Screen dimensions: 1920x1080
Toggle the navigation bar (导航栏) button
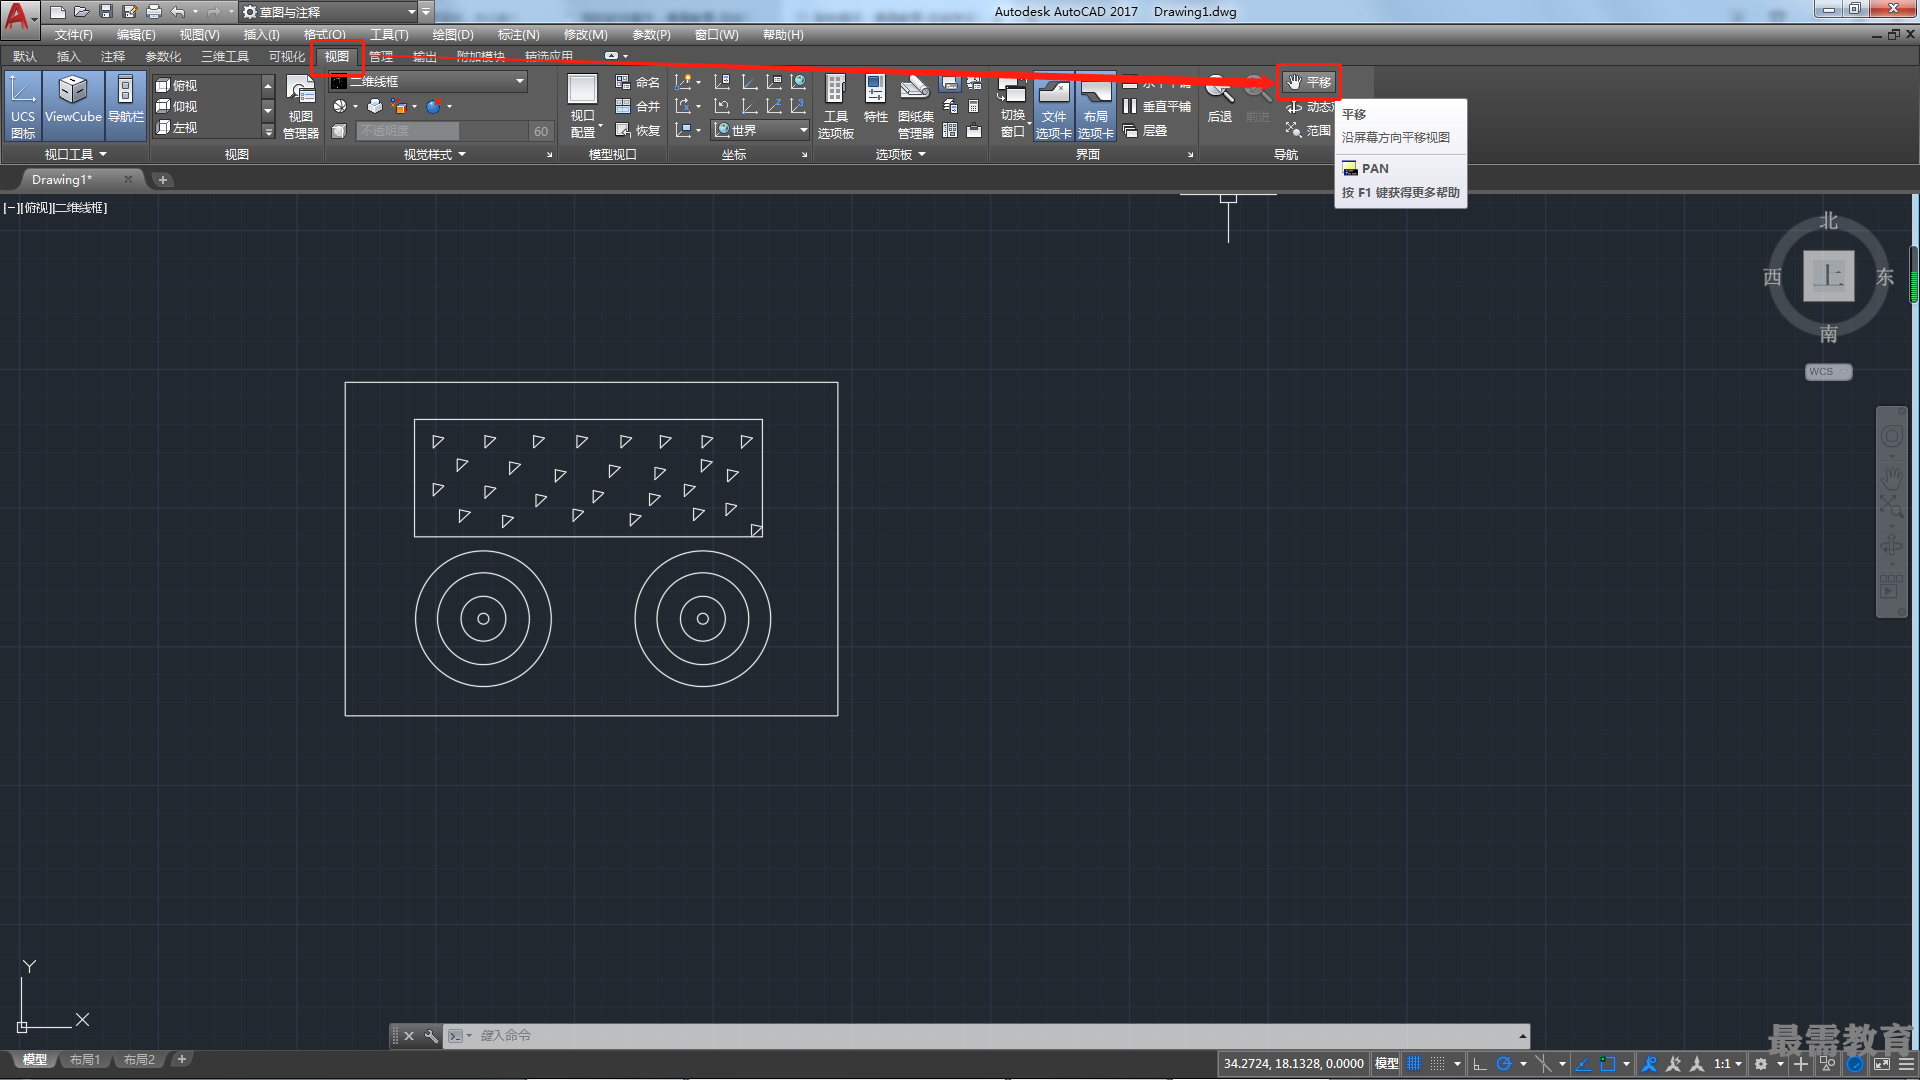click(x=126, y=105)
